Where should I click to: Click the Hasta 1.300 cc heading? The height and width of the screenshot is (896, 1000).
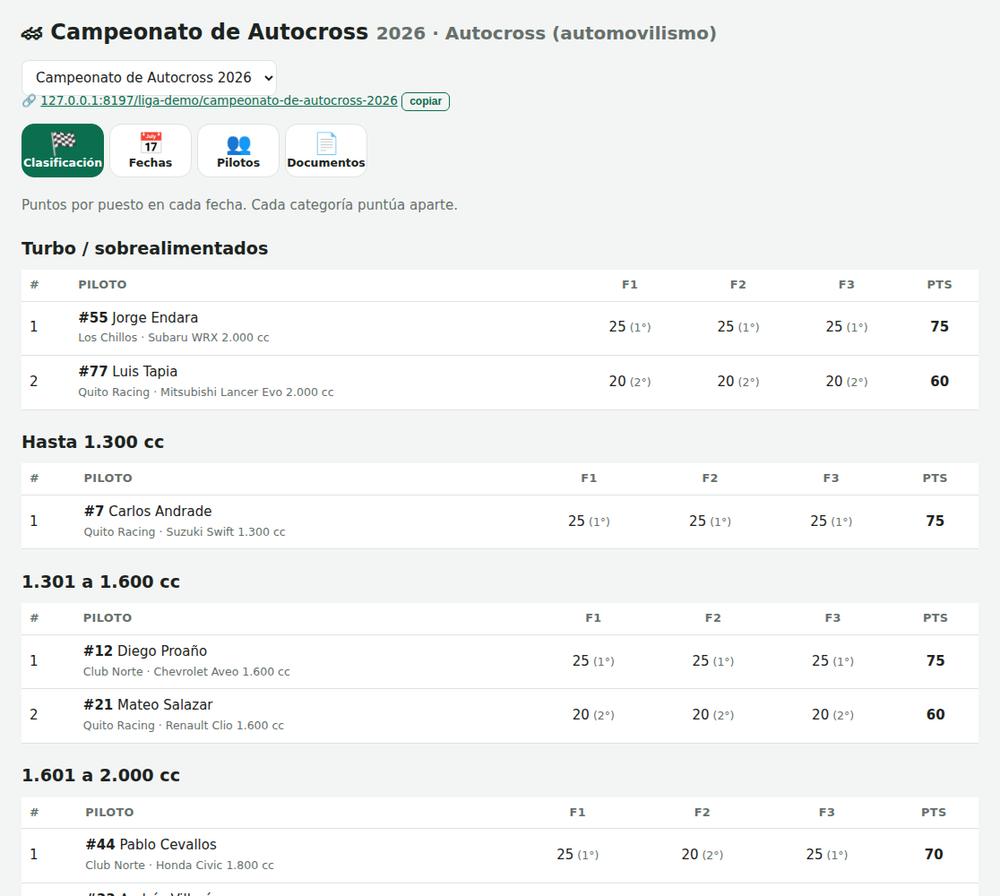click(93, 442)
